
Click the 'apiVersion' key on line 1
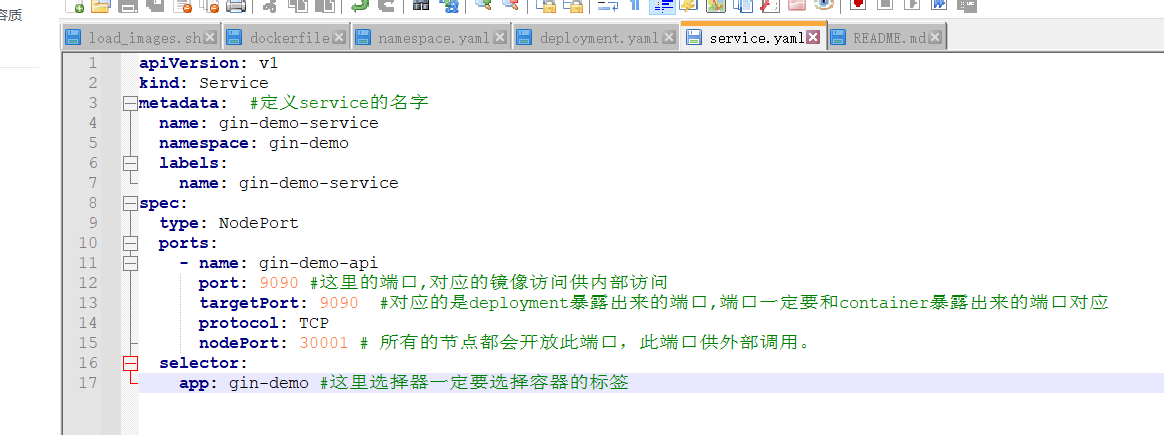click(x=189, y=62)
